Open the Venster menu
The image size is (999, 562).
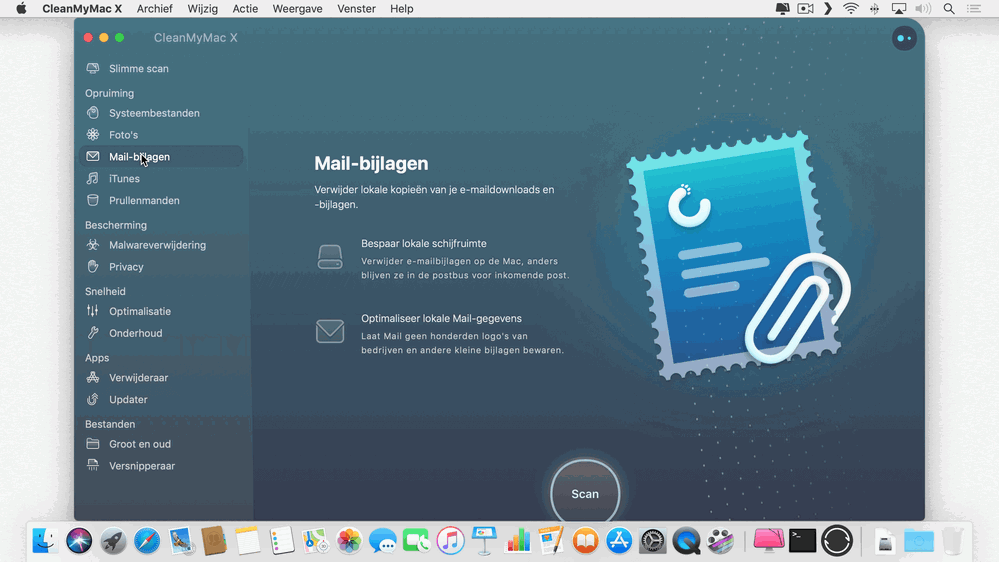356,9
